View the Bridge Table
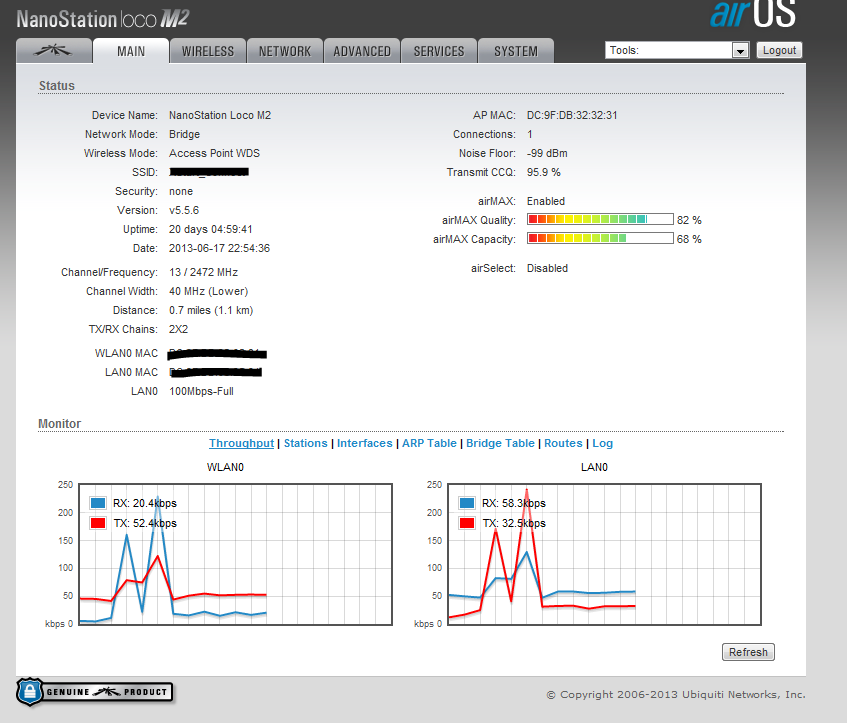847x723 pixels. (500, 443)
